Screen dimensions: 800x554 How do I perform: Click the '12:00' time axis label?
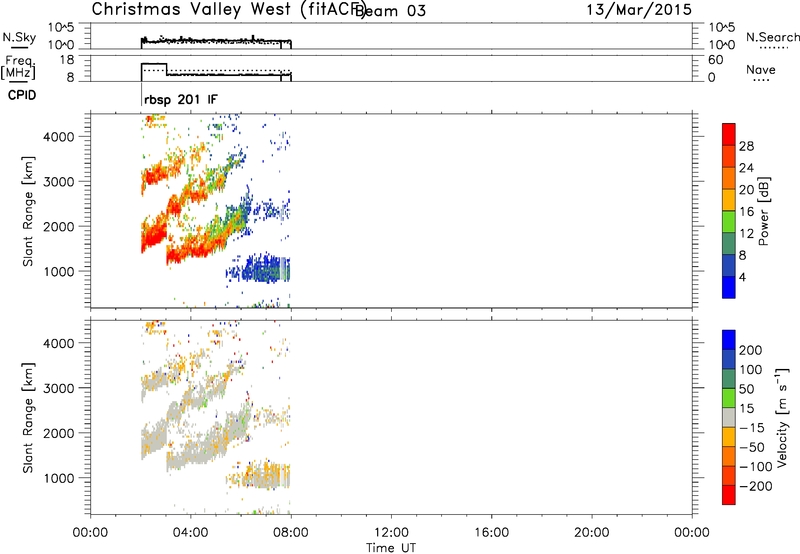pos(391,533)
